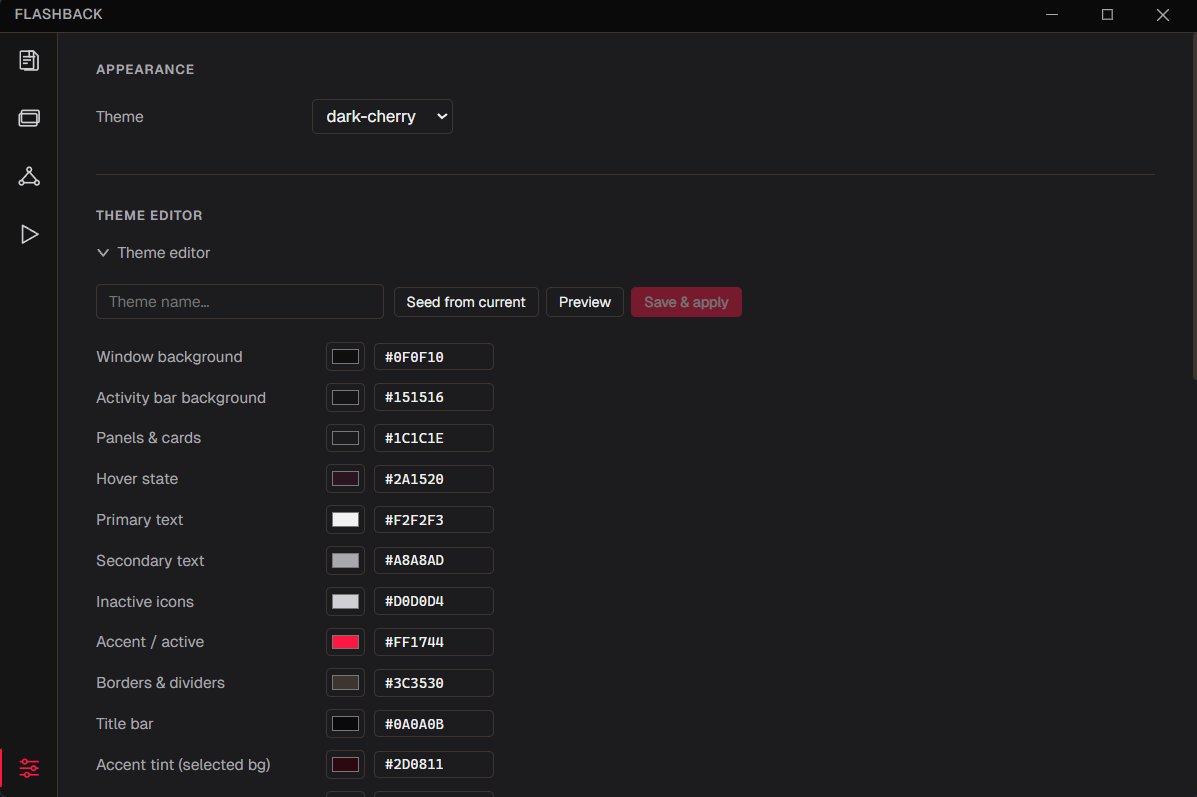Click the Seed from current button
The width and height of the screenshot is (1197, 797).
pyautogui.click(x=466, y=302)
